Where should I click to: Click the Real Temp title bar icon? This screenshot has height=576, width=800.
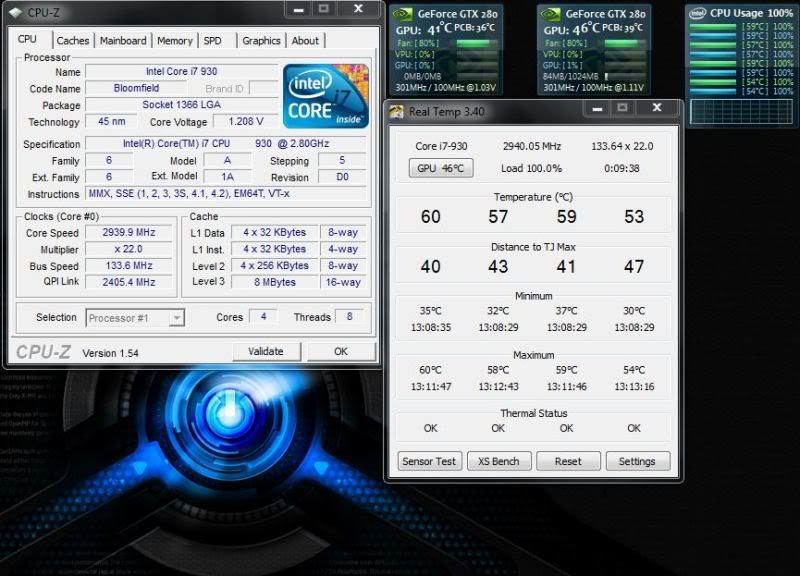pos(394,108)
